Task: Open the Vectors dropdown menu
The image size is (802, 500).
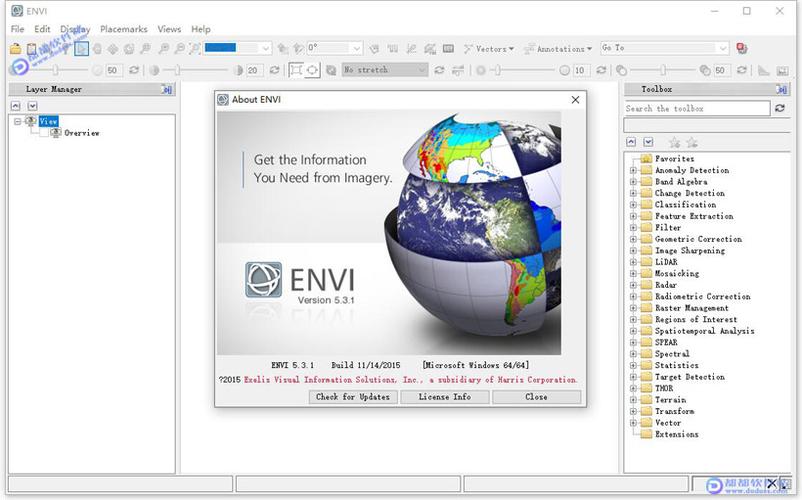Action: [488, 49]
